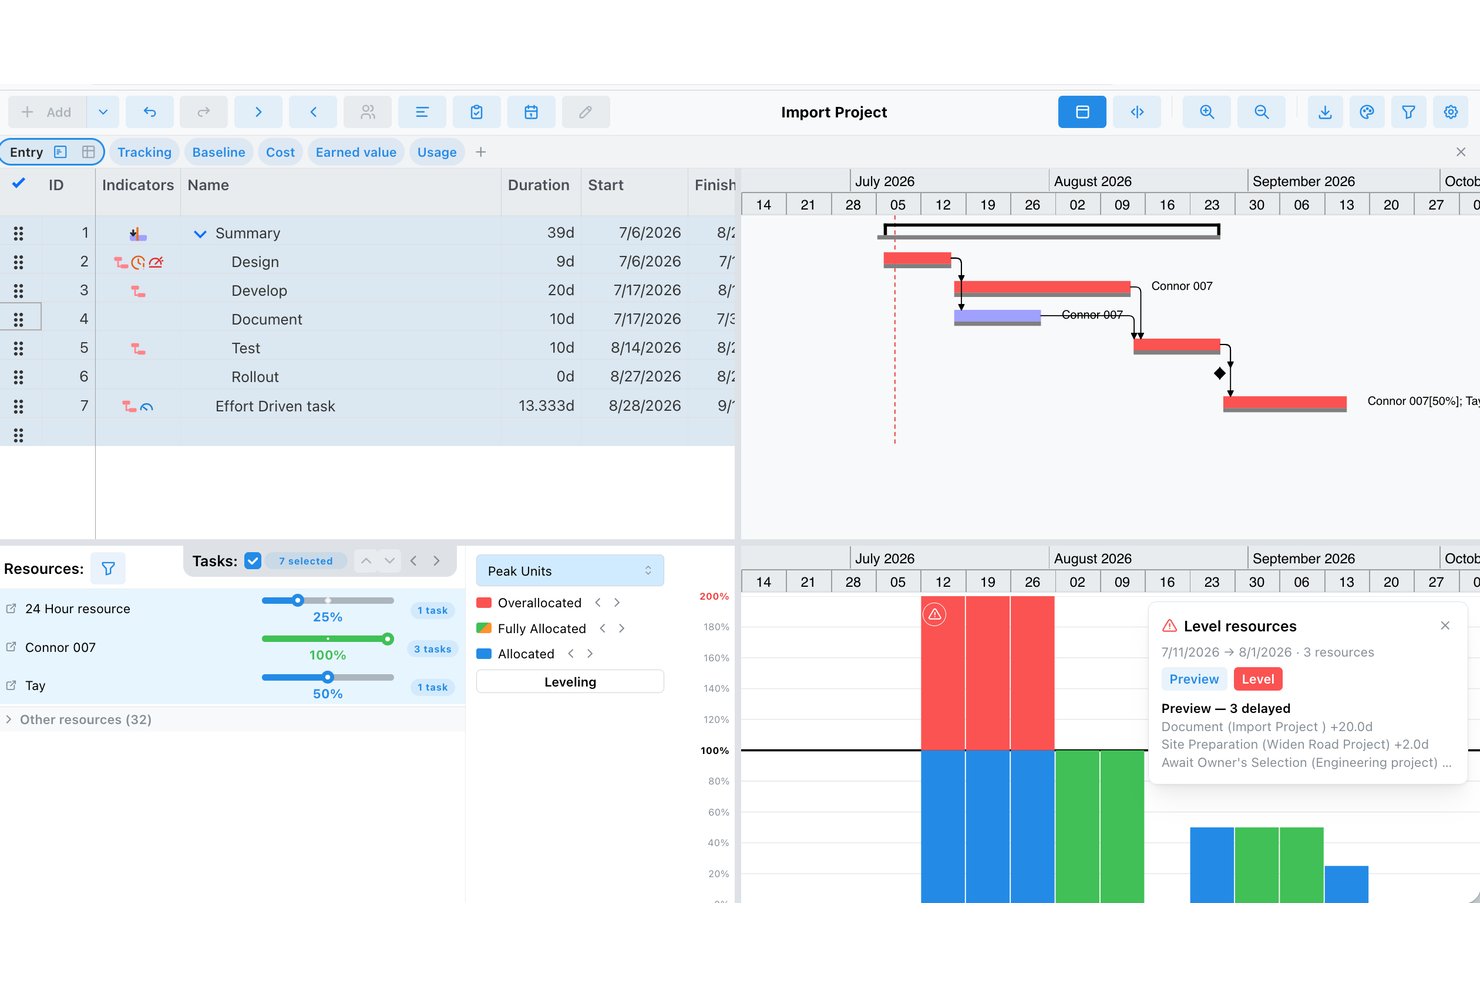Toggle the select-all checkmark in the ID header
Viewport: 1480px width, 987px height.
pyautogui.click(x=18, y=184)
